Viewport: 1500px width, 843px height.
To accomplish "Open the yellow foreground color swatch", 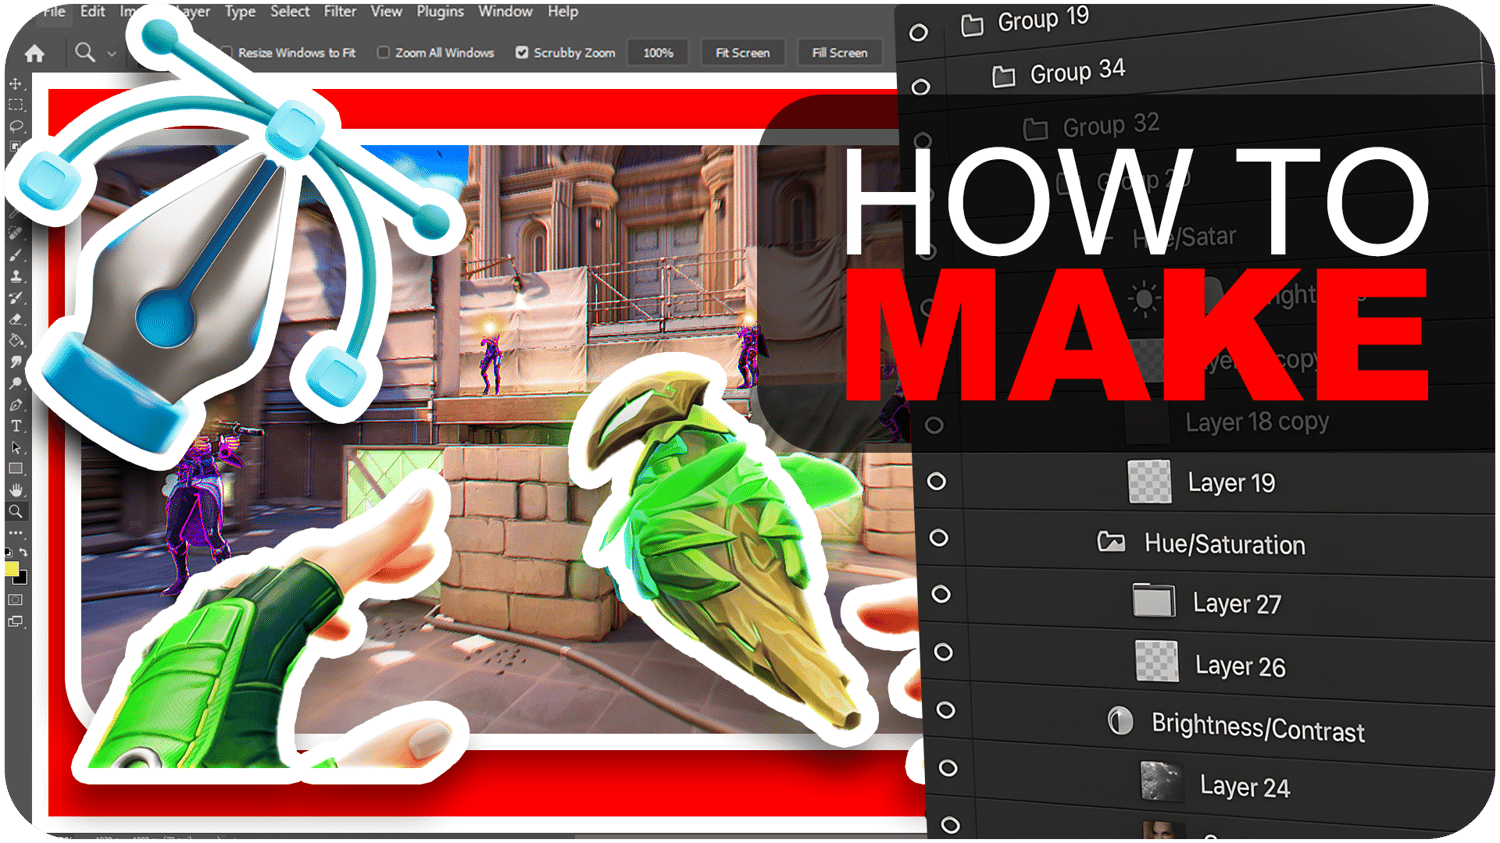I will coord(12,569).
